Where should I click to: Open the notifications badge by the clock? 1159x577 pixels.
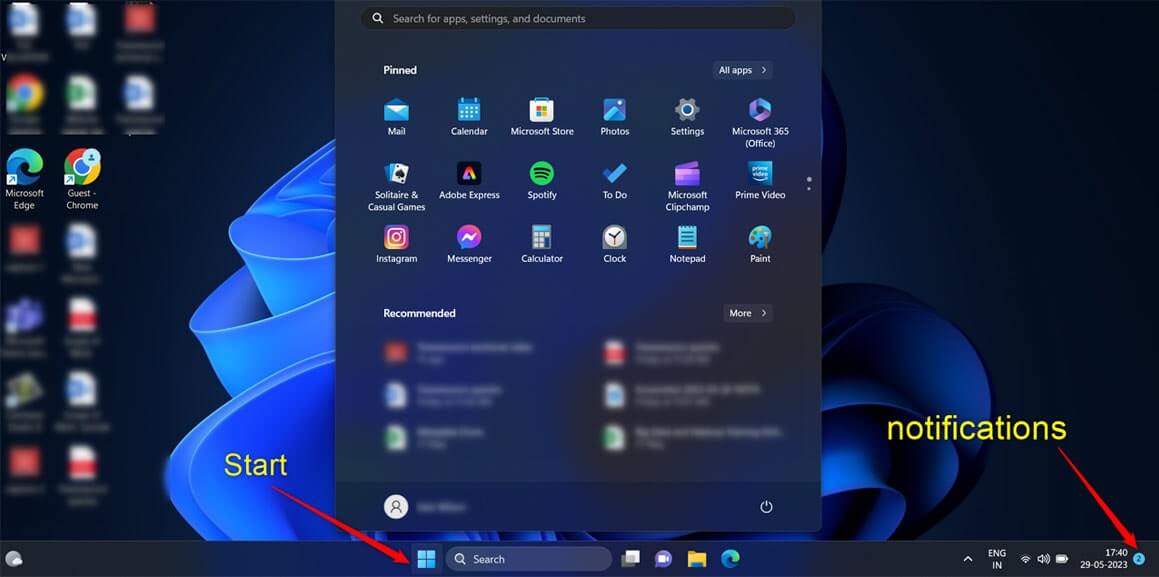click(1139, 559)
